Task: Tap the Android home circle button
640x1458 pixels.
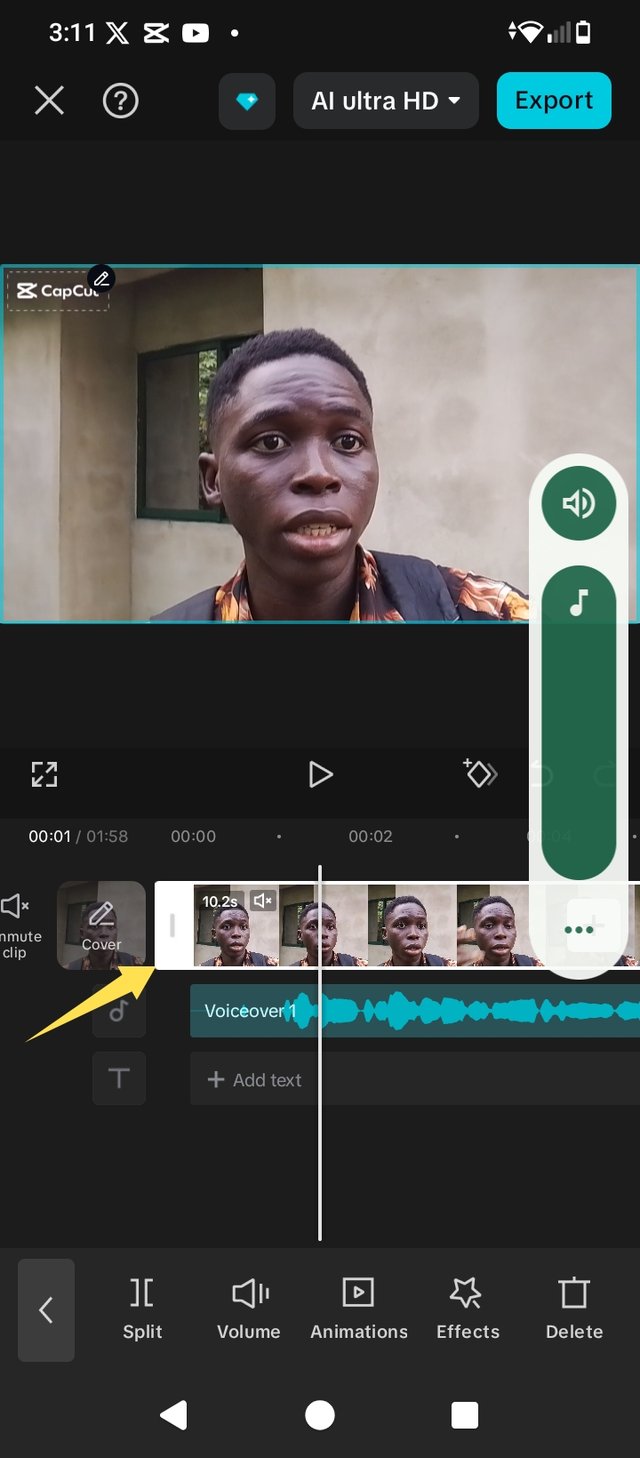Action: click(320, 1415)
